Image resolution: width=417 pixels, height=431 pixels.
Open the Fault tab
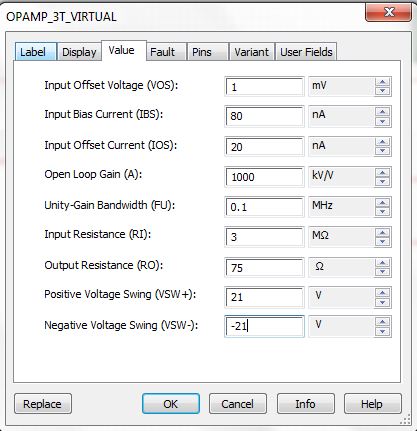click(x=166, y=52)
